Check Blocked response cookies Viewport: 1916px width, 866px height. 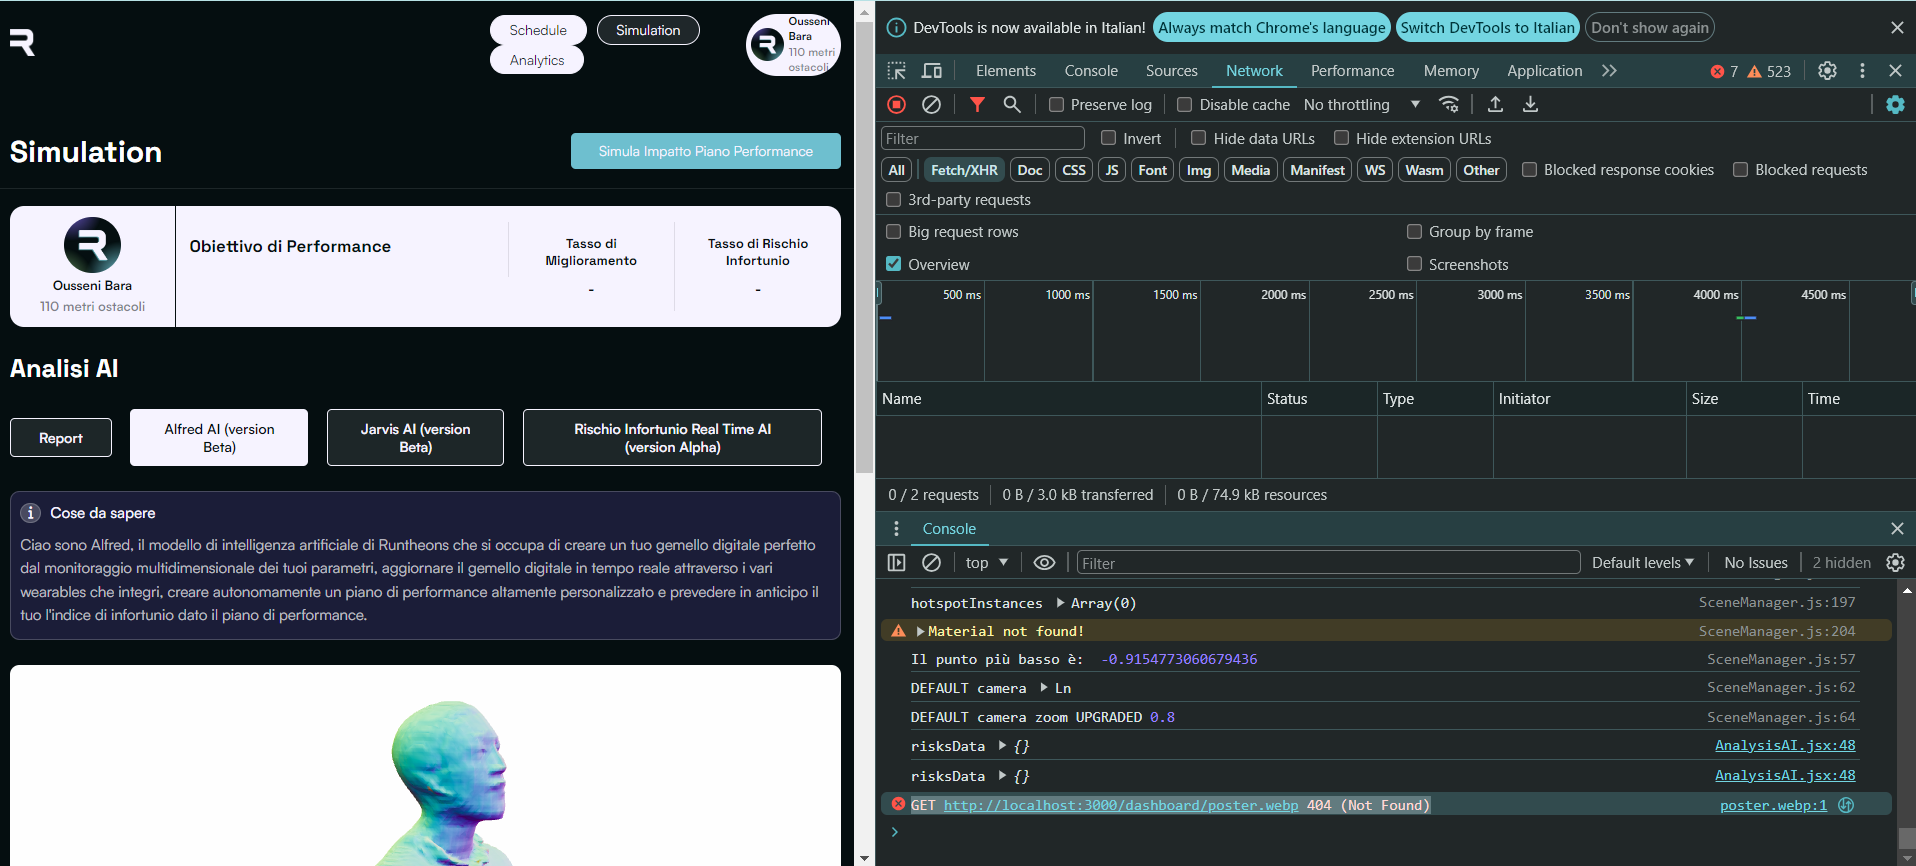pos(1529,170)
